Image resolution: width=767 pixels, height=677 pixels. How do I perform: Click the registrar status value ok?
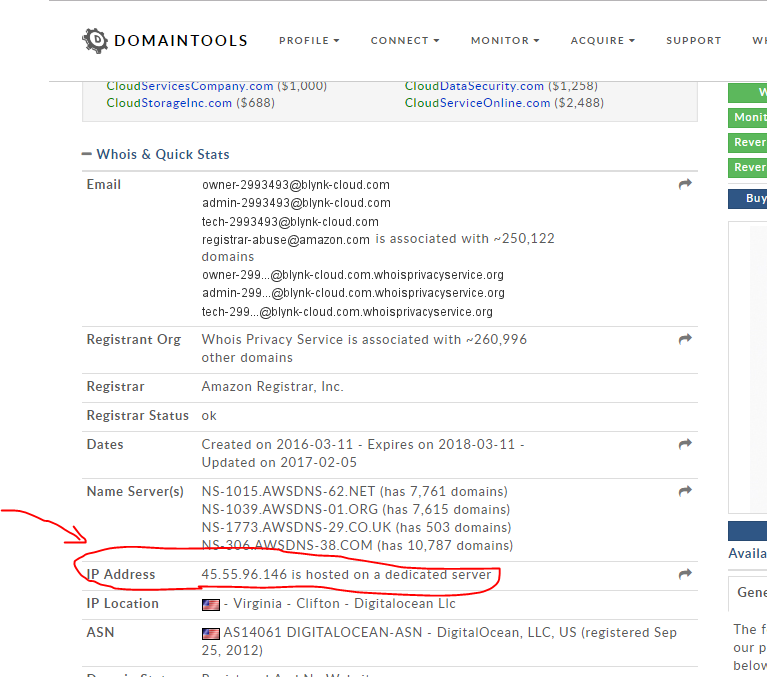tap(209, 416)
